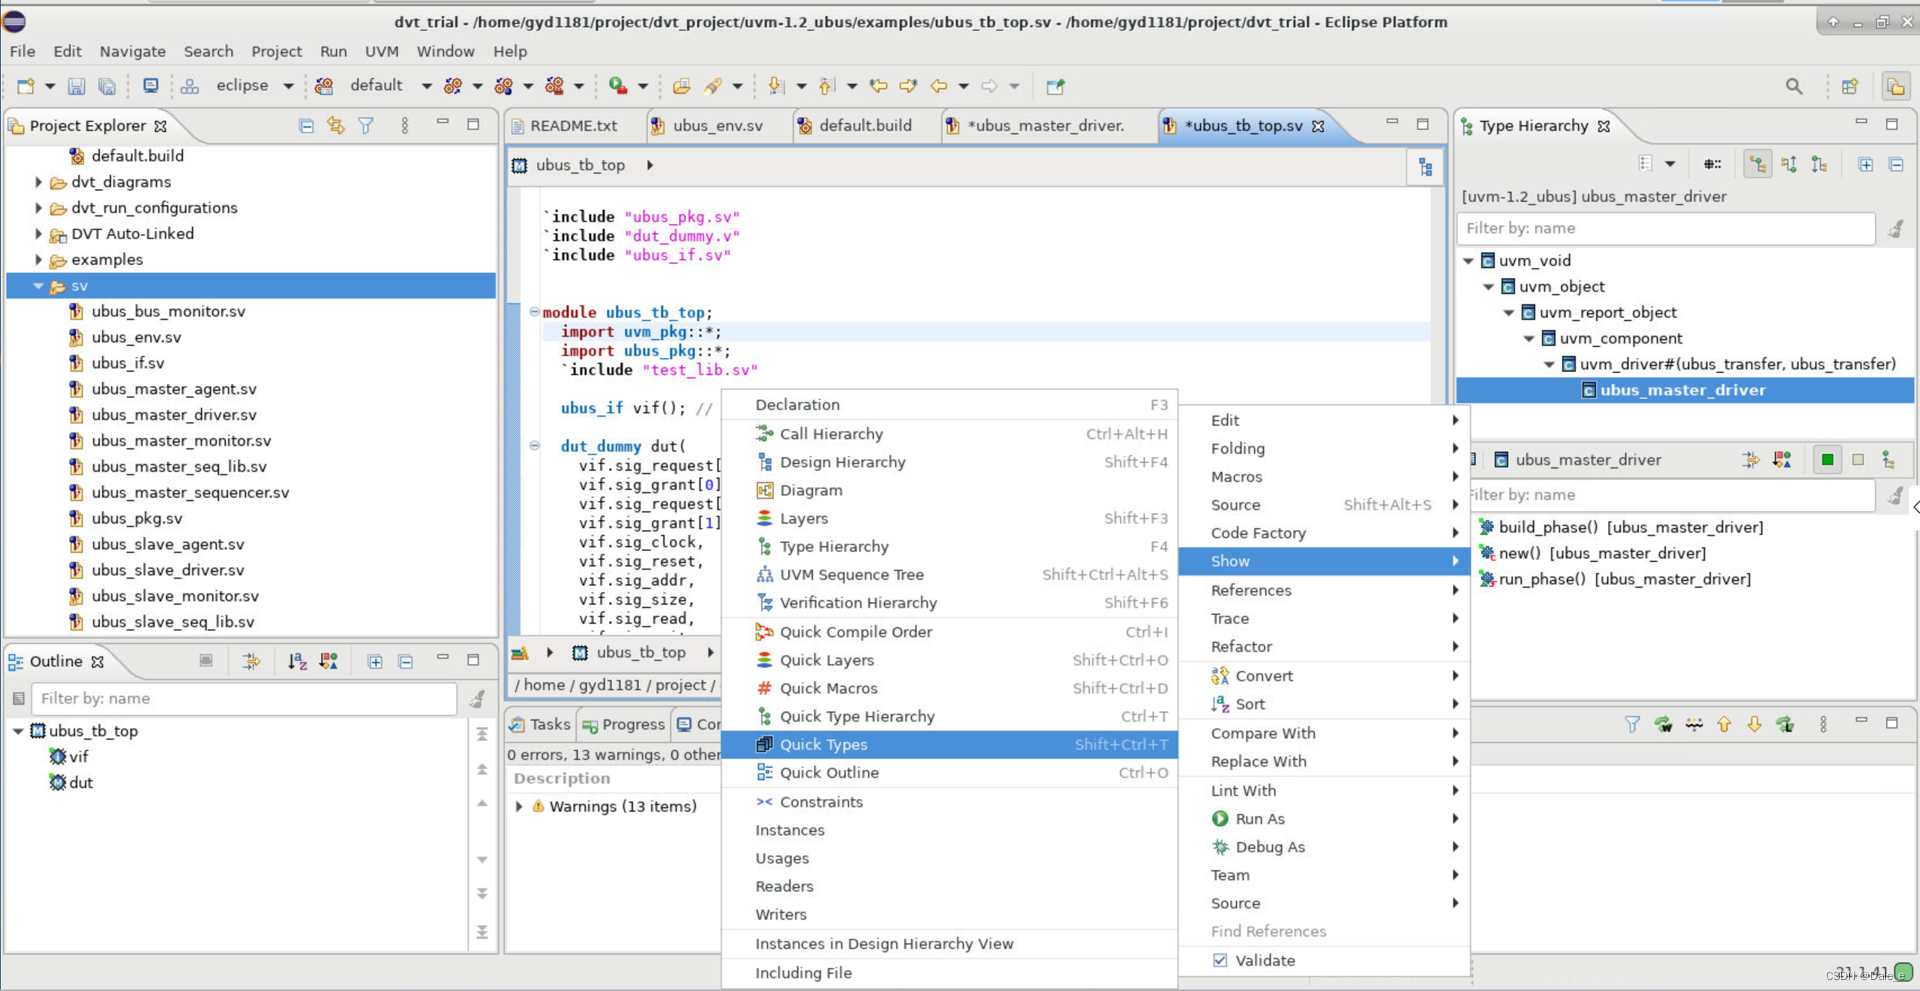Click Type Hierarchy filter by name field

[1665, 228]
